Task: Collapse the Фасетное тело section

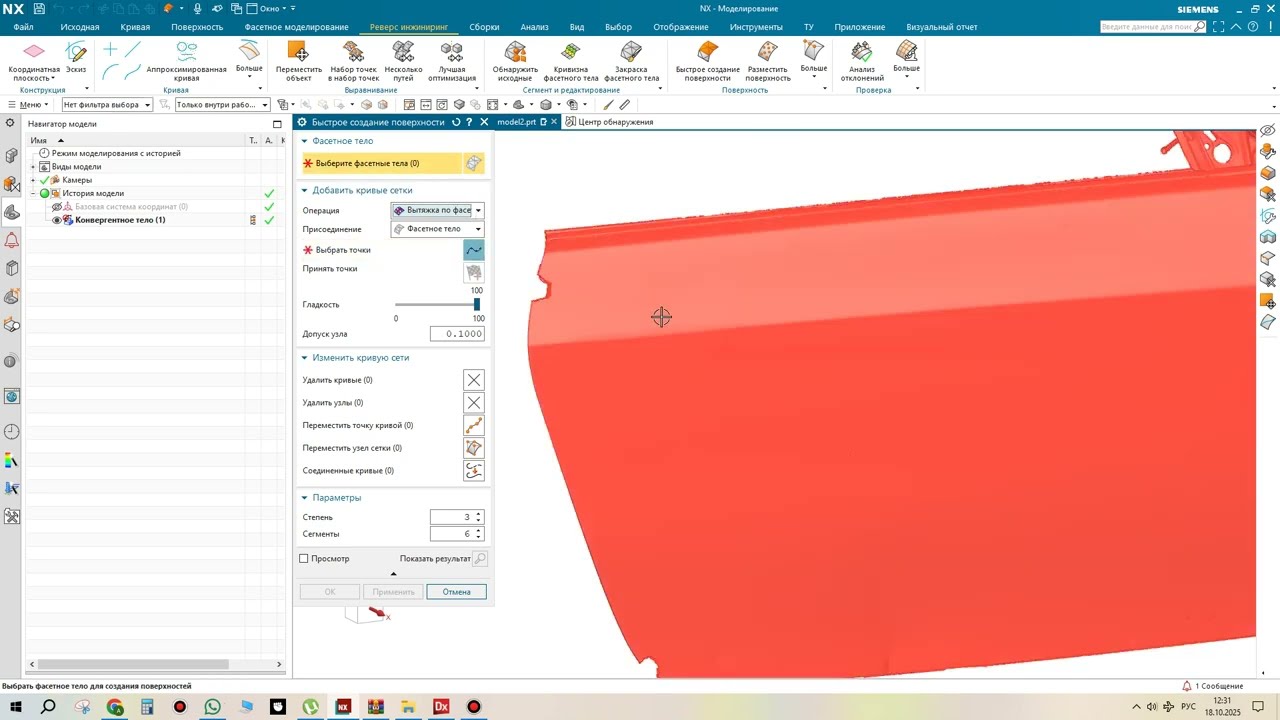Action: coord(304,141)
